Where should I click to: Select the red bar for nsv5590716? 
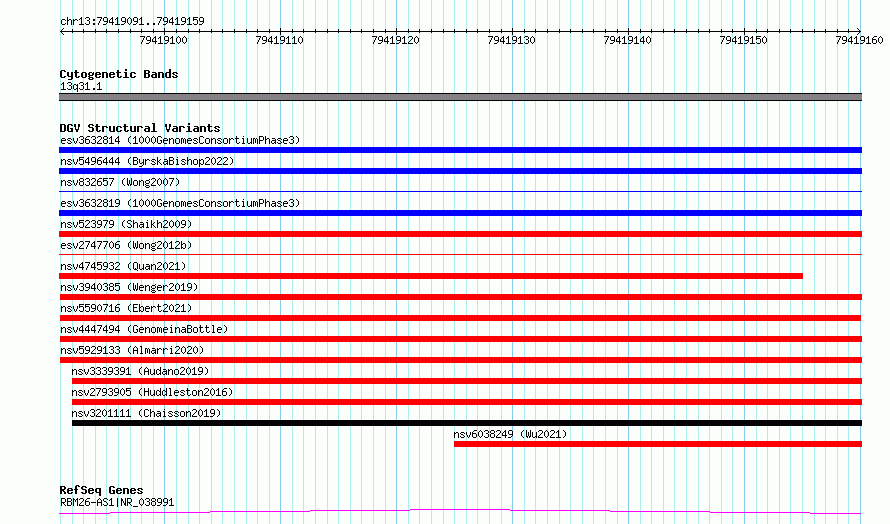click(x=460, y=318)
